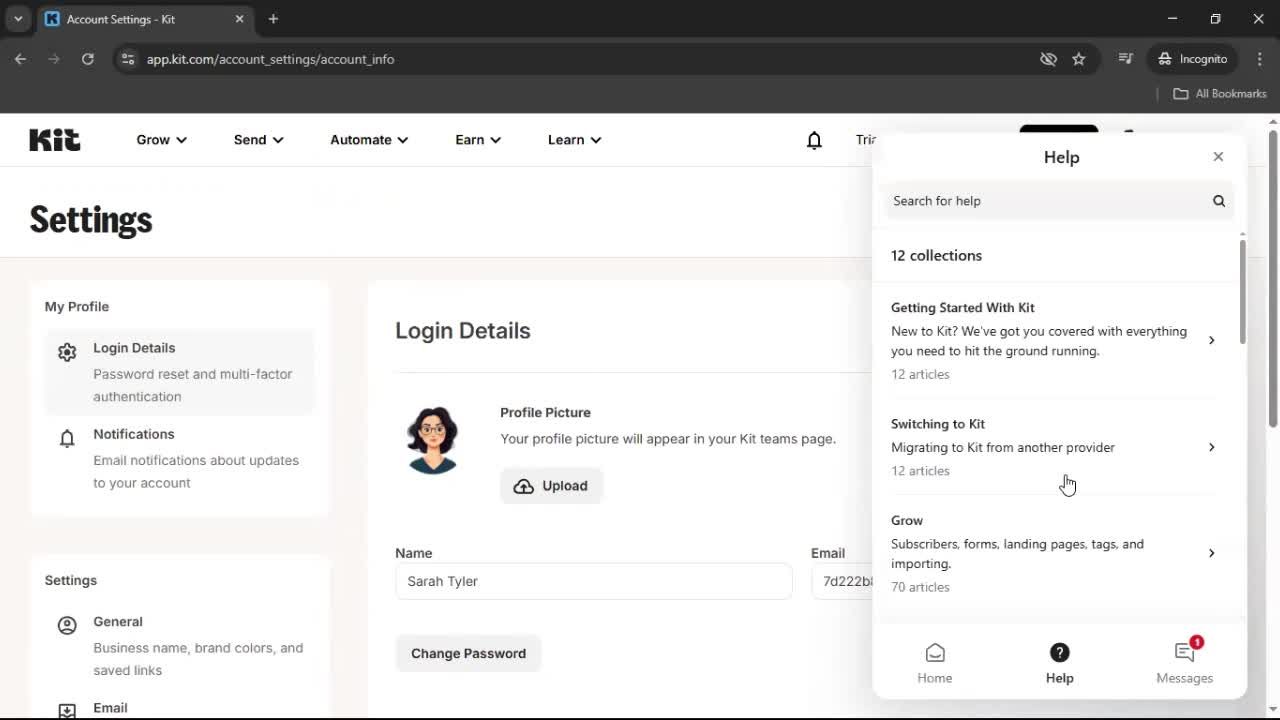This screenshot has width=1280, height=720.
Task: Click the Name field containing Sarah Tyler
Action: 594,581
